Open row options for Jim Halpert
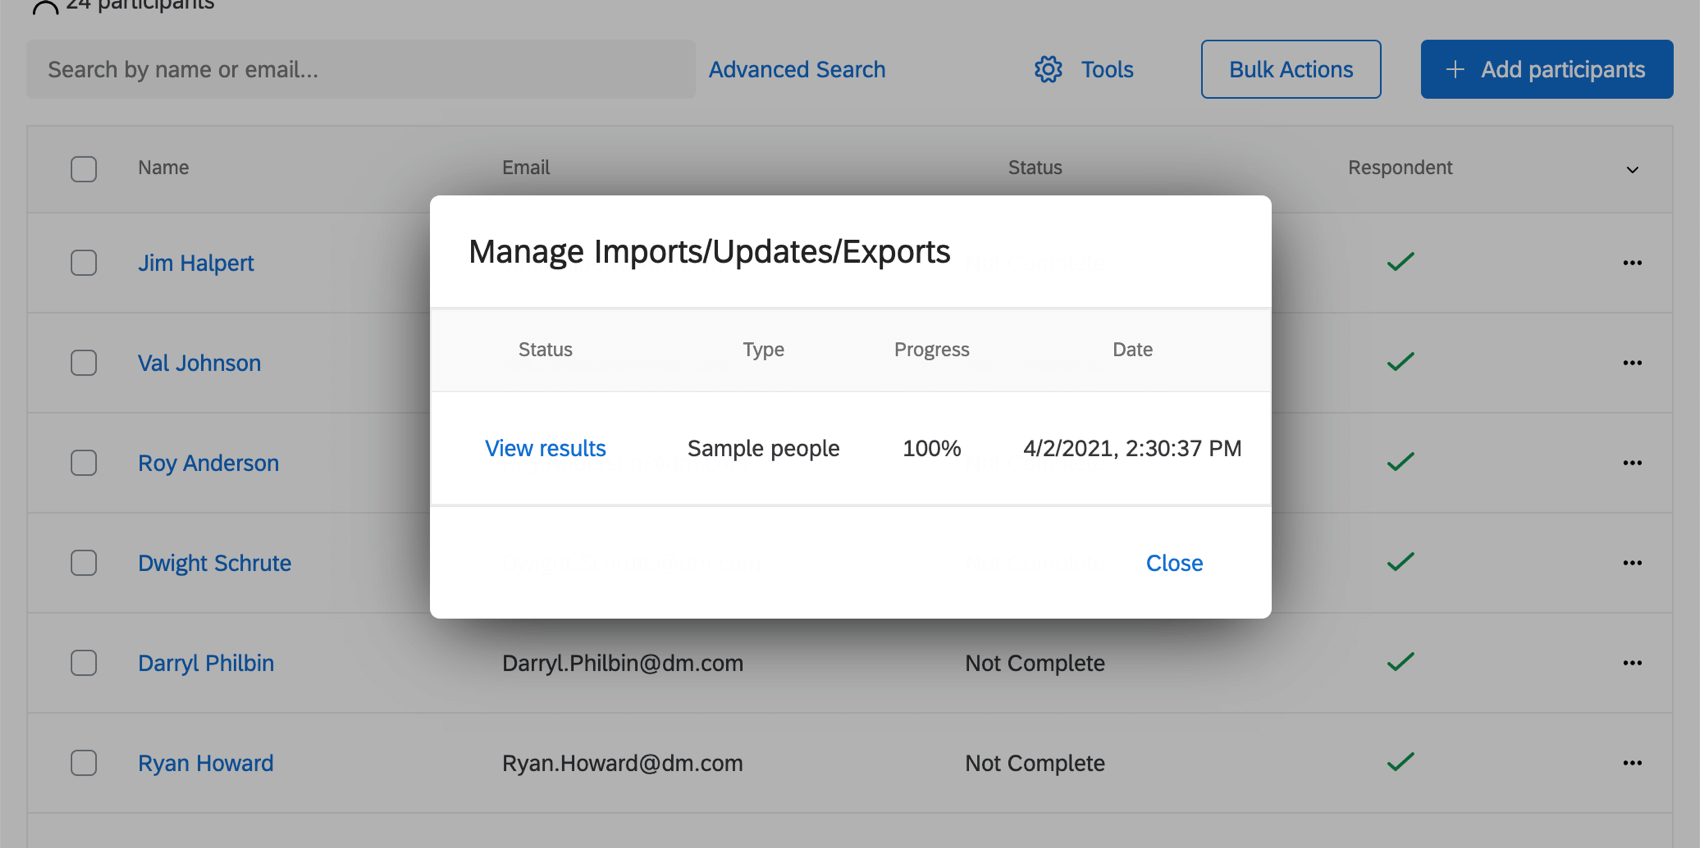The height and width of the screenshot is (848, 1700). [x=1632, y=263]
